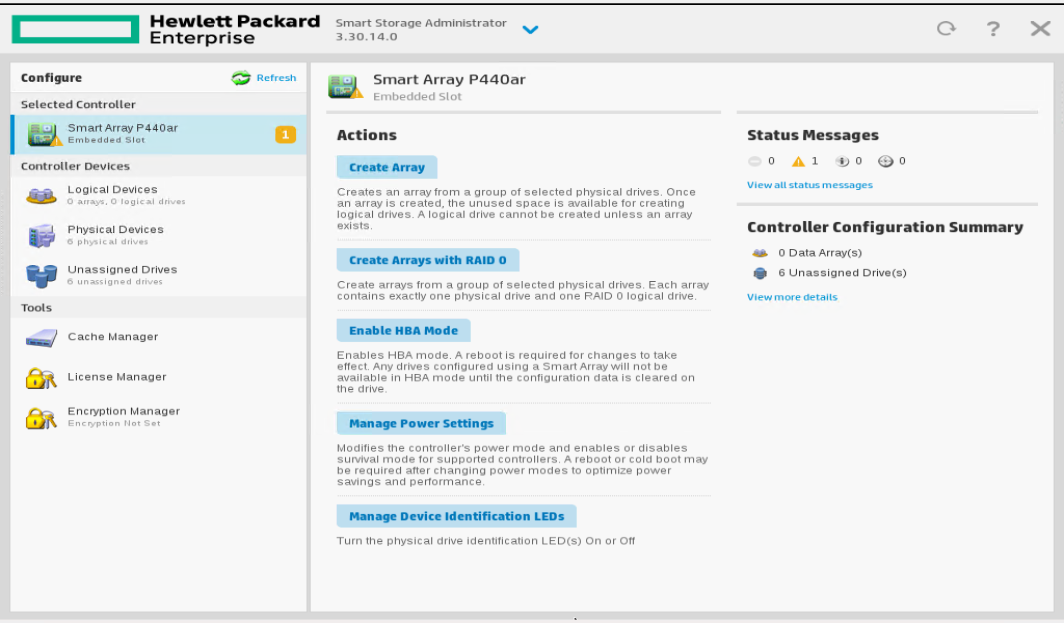Open Manage Power Settings
1064x623 pixels.
pyautogui.click(x=421, y=423)
